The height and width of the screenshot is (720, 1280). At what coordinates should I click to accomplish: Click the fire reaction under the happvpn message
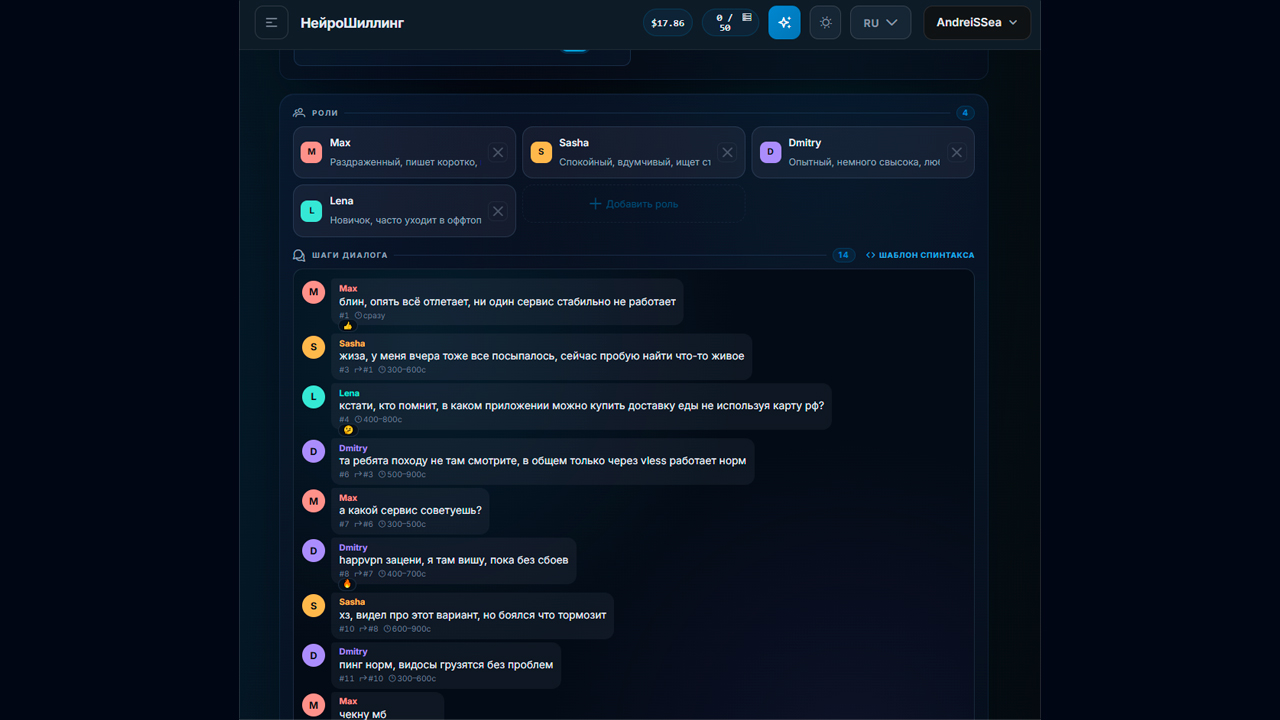point(348,584)
